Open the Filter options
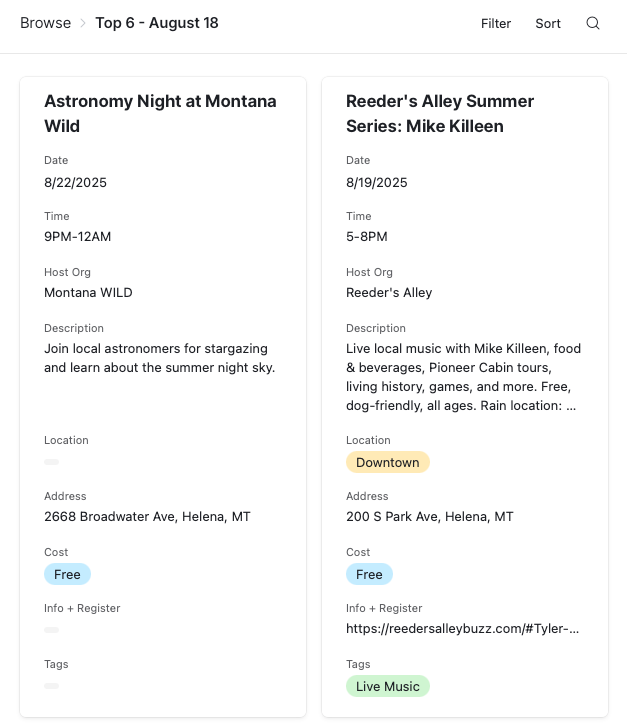The image size is (627, 727). (x=496, y=23)
